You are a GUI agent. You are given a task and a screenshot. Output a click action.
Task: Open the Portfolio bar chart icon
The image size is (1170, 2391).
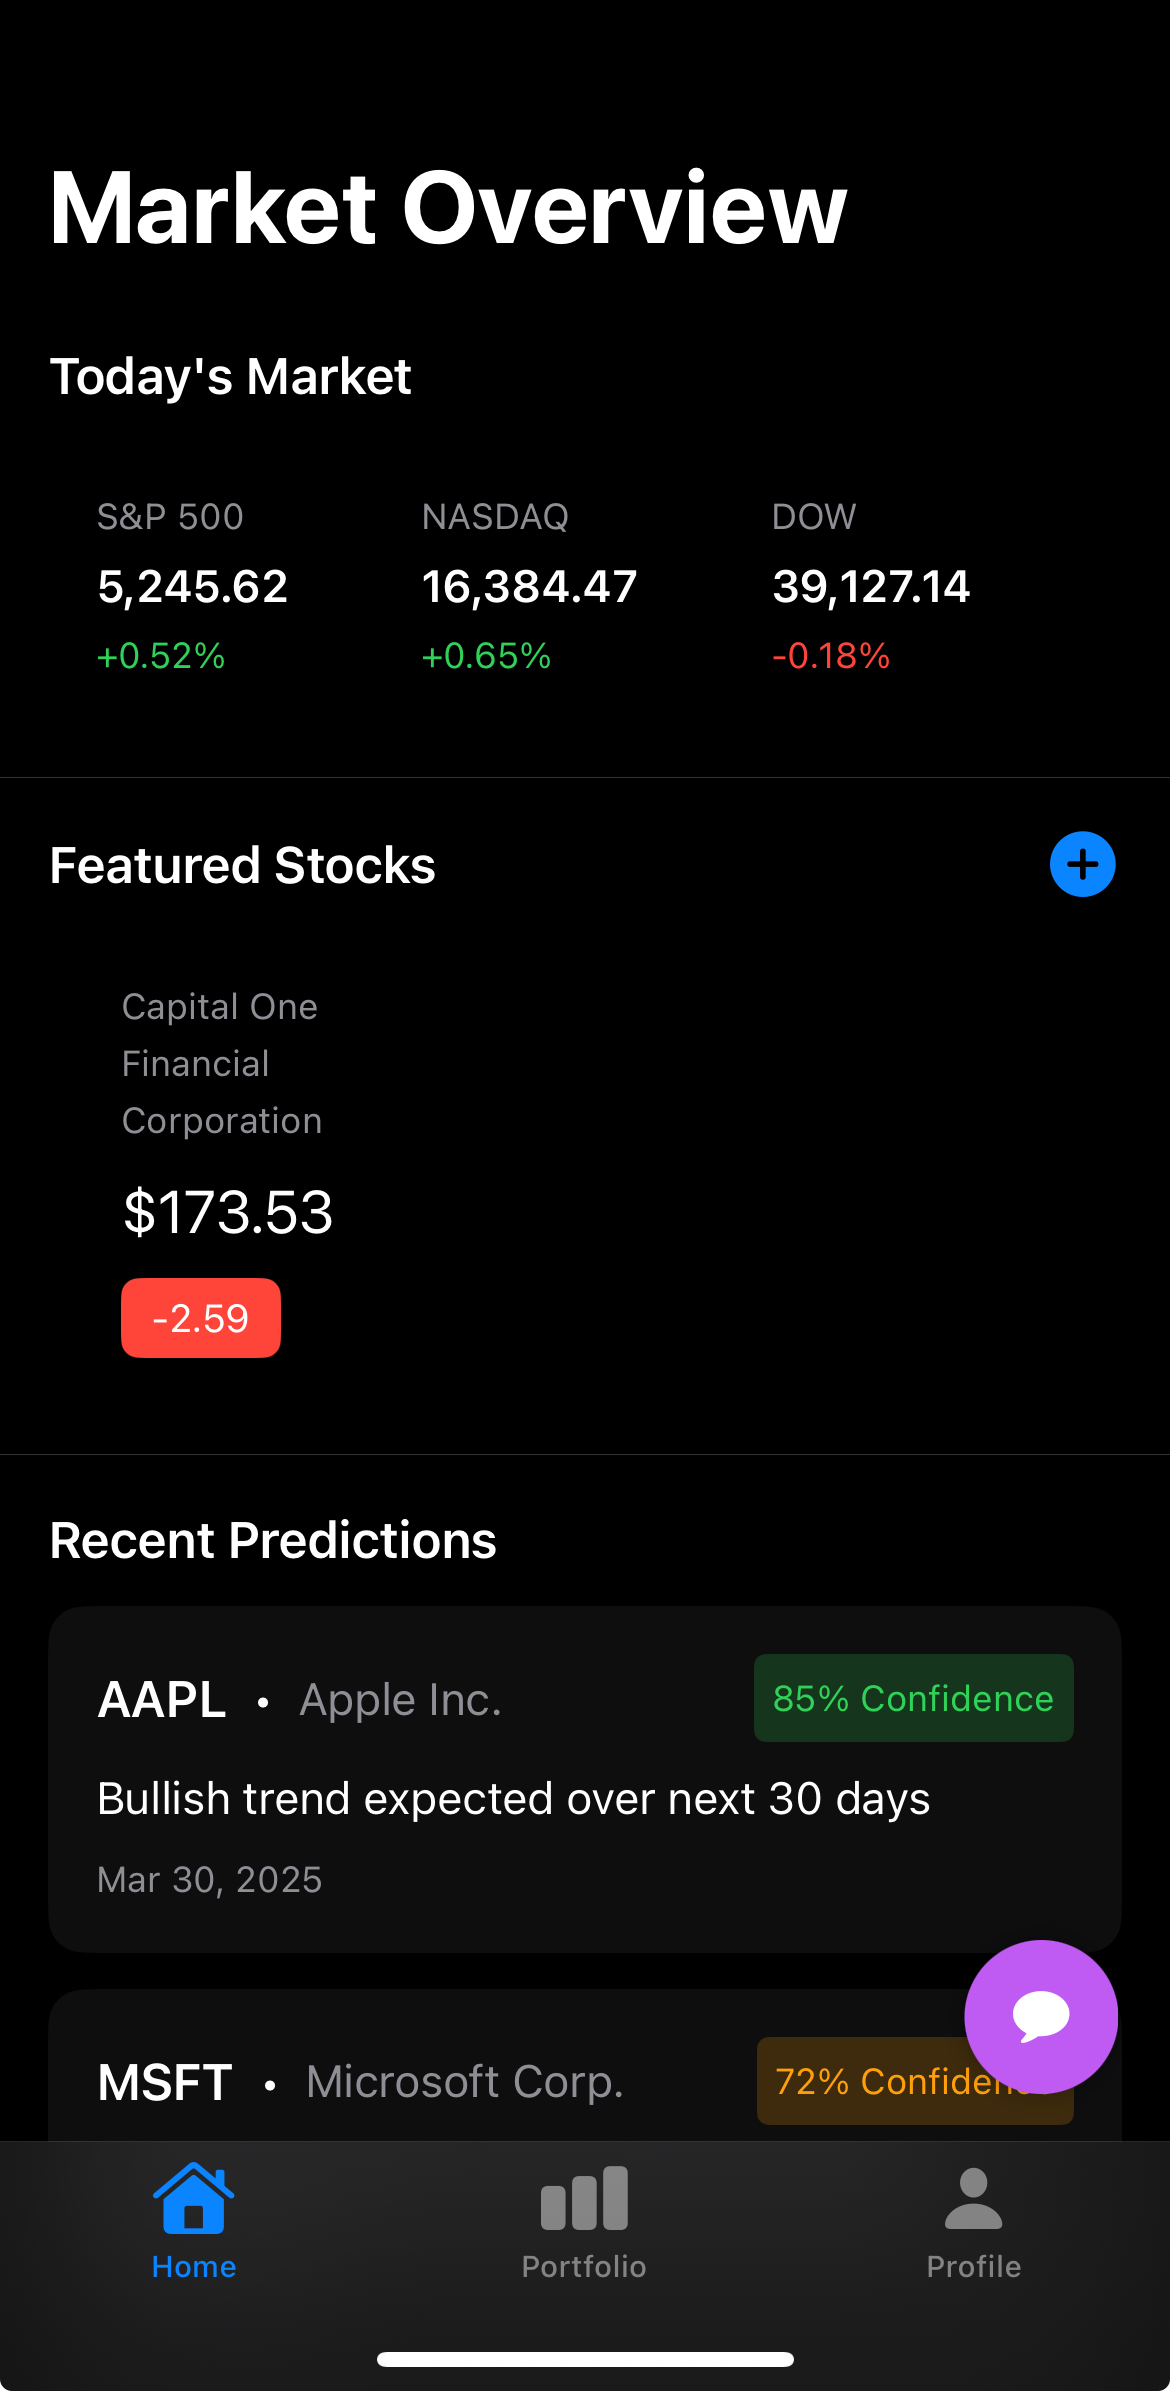click(584, 2198)
